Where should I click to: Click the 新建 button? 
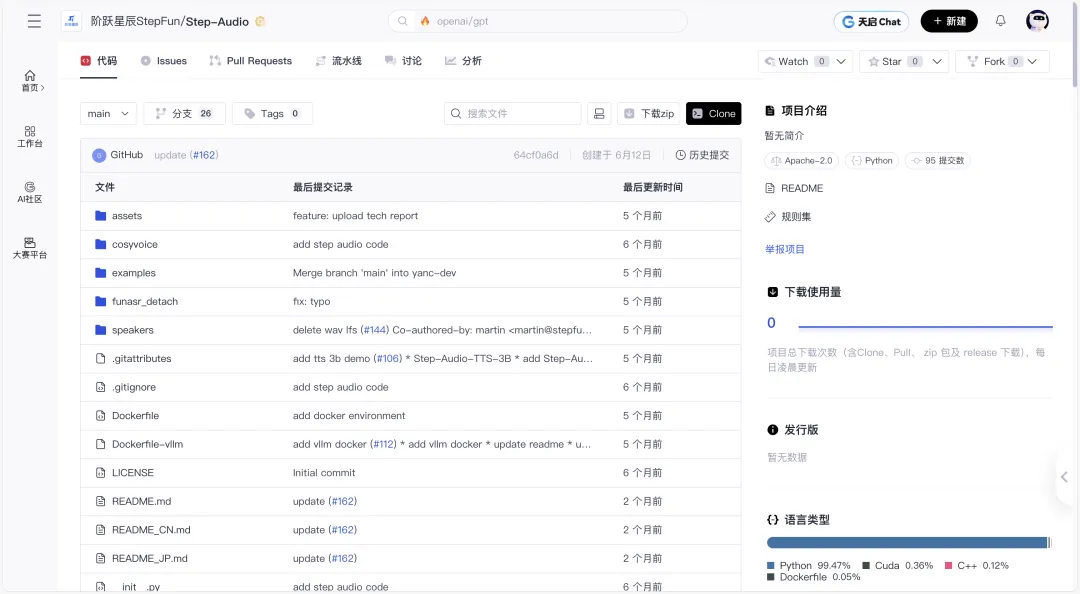[x=949, y=21]
